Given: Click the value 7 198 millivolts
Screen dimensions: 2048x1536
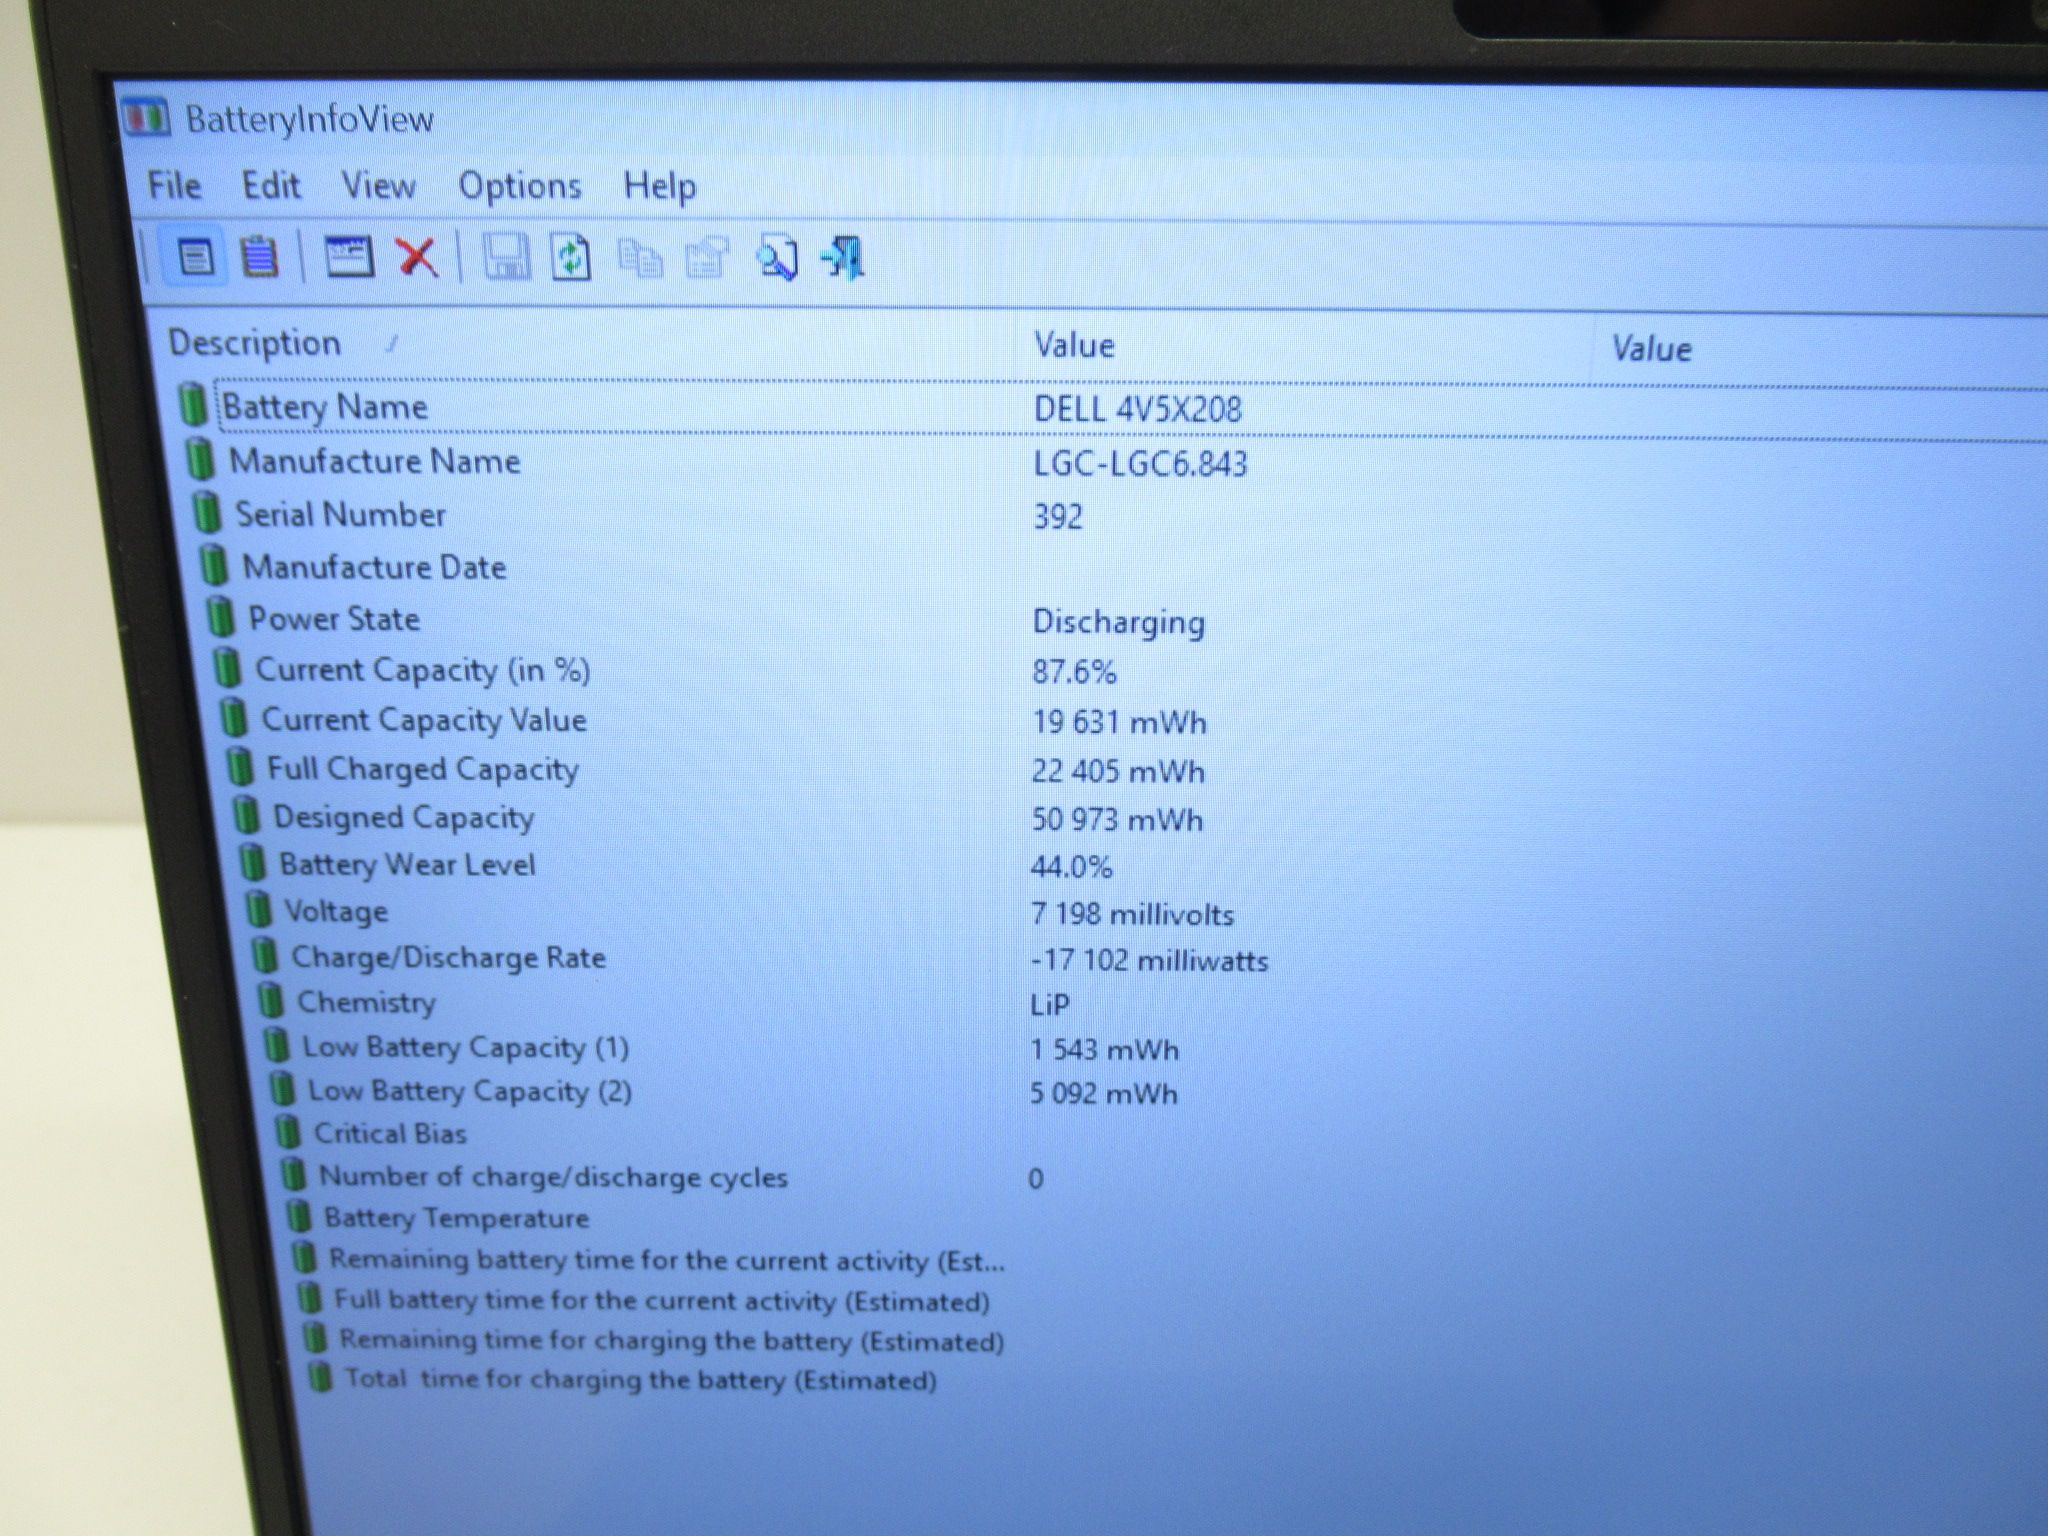Looking at the screenshot, I should coord(1132,914).
